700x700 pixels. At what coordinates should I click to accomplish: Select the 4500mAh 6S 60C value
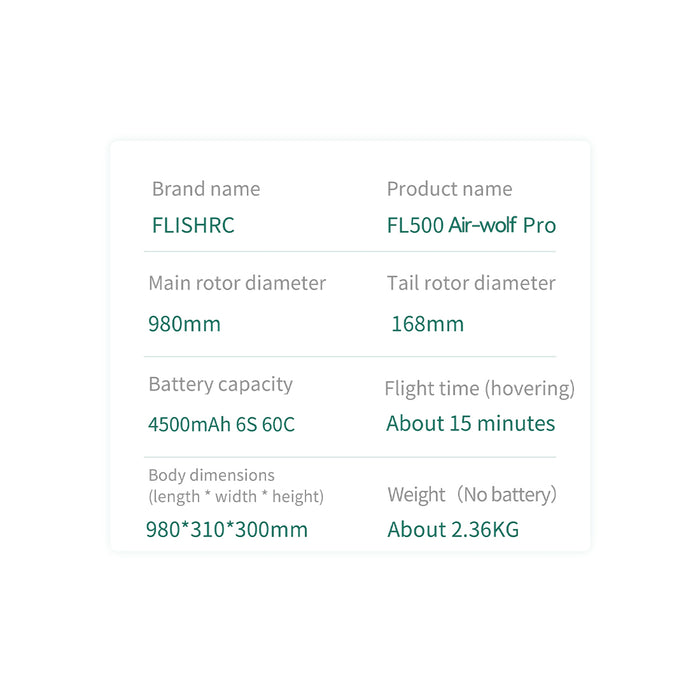pos(221,424)
